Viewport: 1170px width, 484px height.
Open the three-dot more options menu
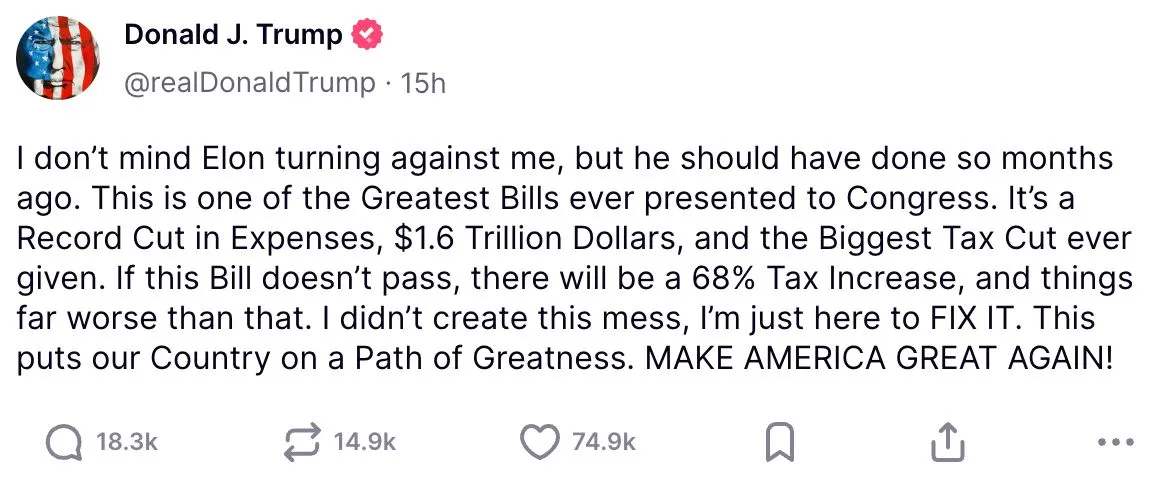click(1117, 442)
